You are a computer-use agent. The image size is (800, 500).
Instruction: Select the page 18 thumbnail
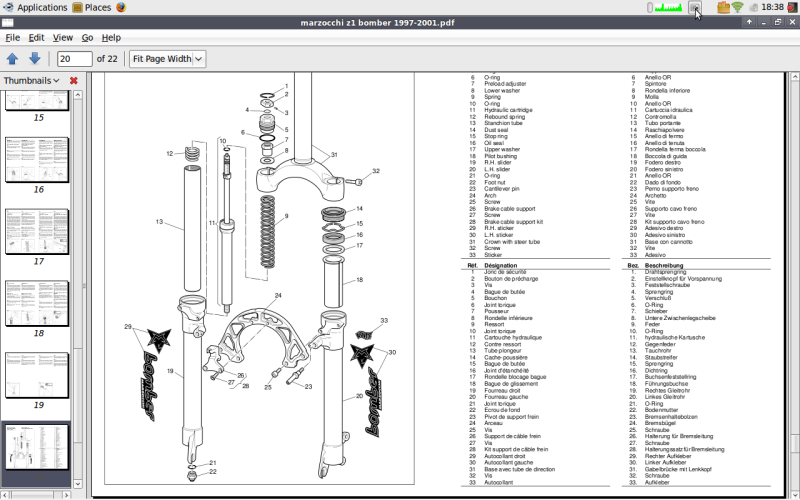point(37,304)
